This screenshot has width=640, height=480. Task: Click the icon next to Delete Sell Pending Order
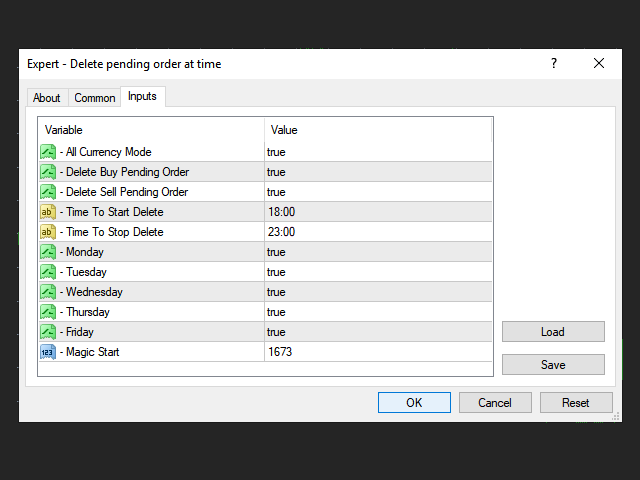click(48, 192)
